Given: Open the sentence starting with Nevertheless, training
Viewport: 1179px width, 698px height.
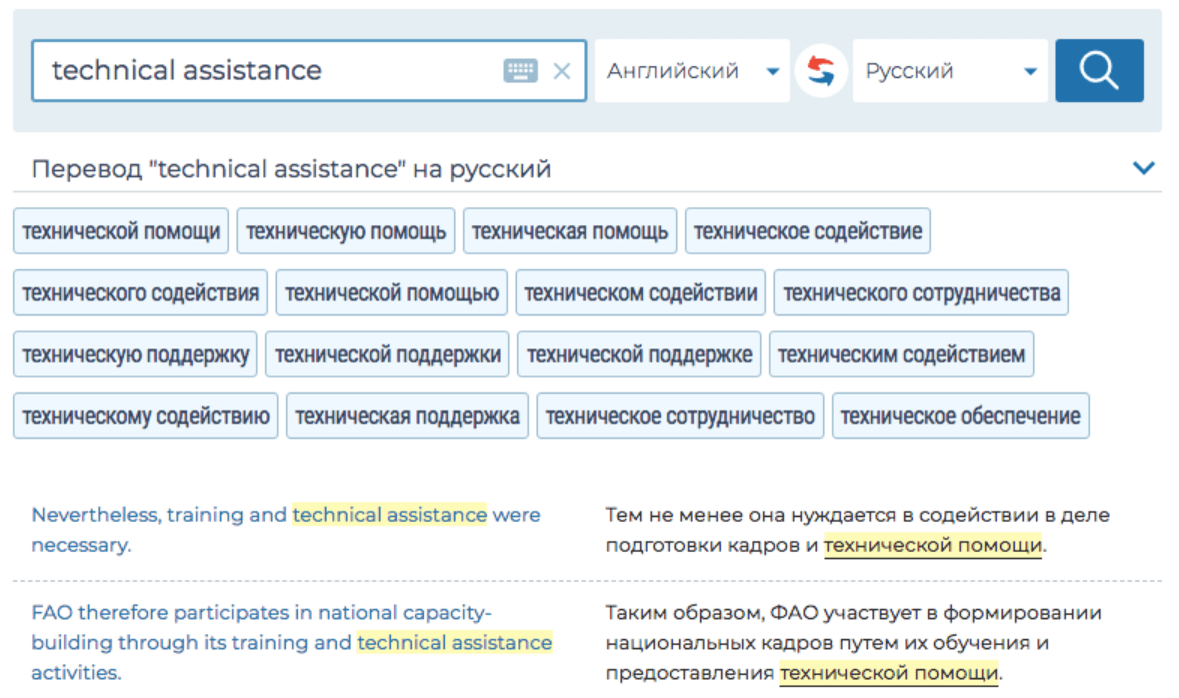Looking at the screenshot, I should [x=286, y=530].
